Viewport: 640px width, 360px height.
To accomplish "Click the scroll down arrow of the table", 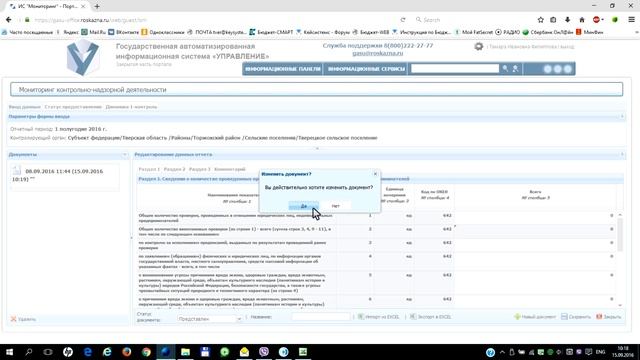I will pyautogui.click(x=620, y=305).
